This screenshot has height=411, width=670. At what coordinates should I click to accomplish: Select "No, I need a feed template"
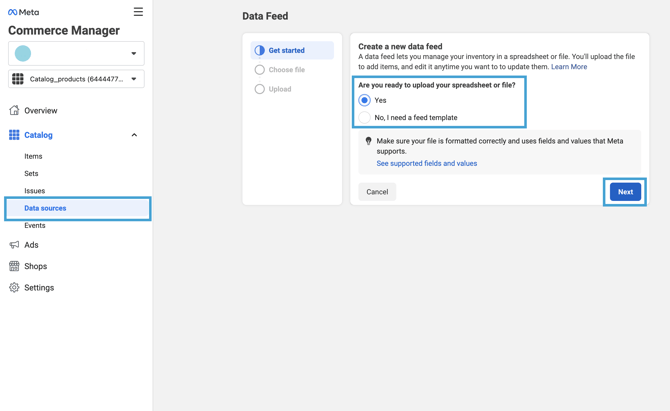point(365,118)
